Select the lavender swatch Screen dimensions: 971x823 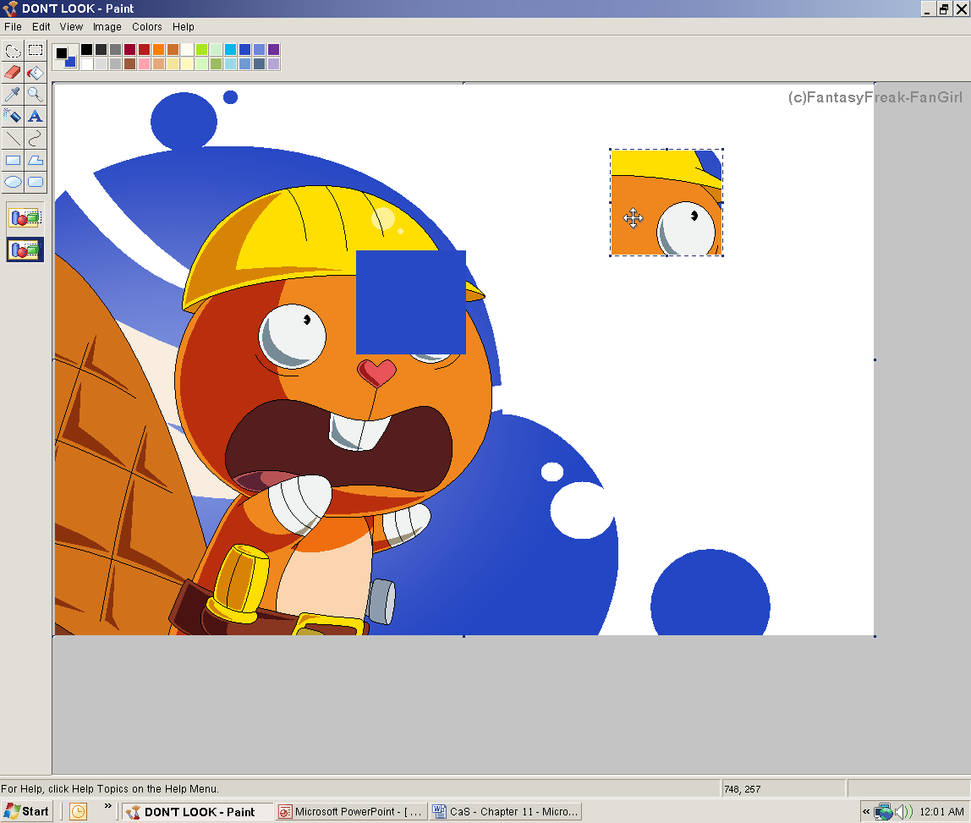(x=274, y=63)
